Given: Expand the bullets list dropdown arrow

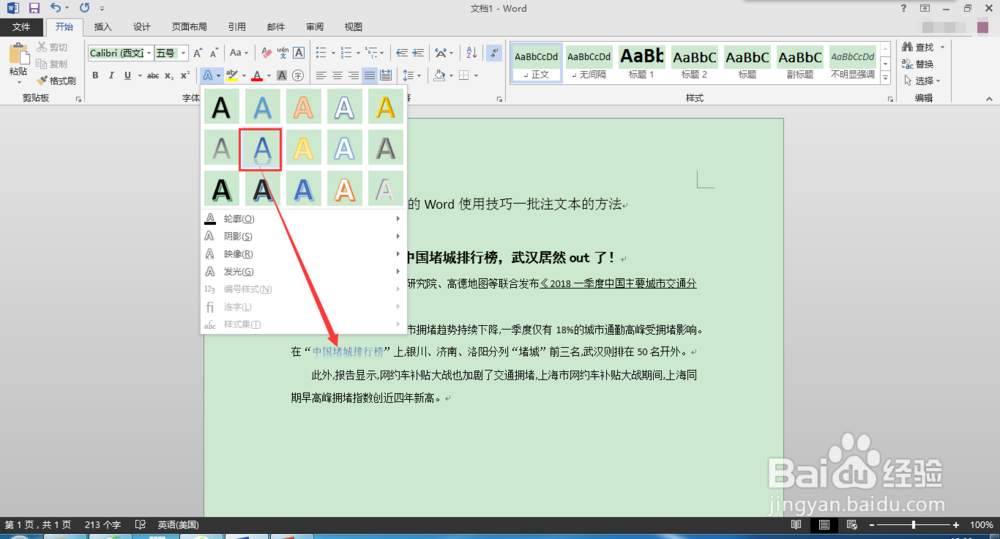Looking at the screenshot, I should [x=333, y=53].
